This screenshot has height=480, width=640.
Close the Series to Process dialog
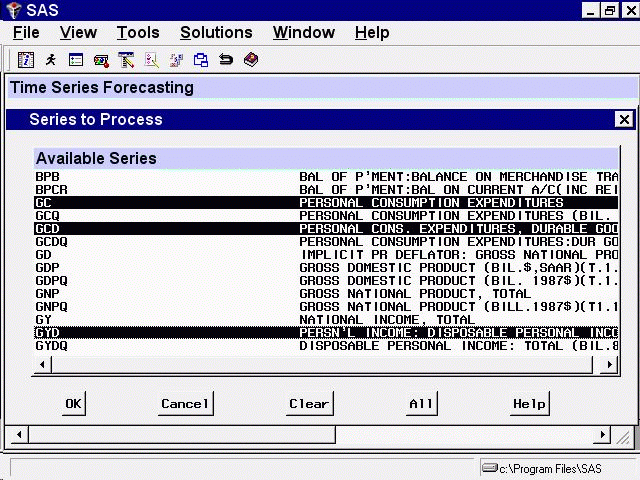click(x=624, y=120)
